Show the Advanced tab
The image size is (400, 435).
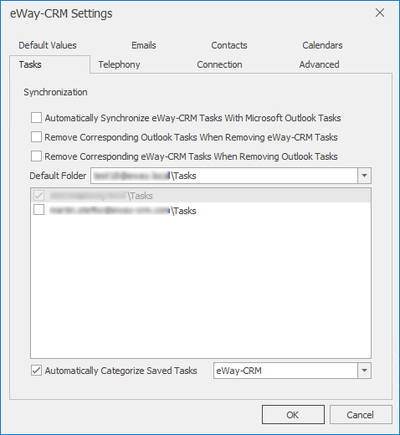[319, 65]
